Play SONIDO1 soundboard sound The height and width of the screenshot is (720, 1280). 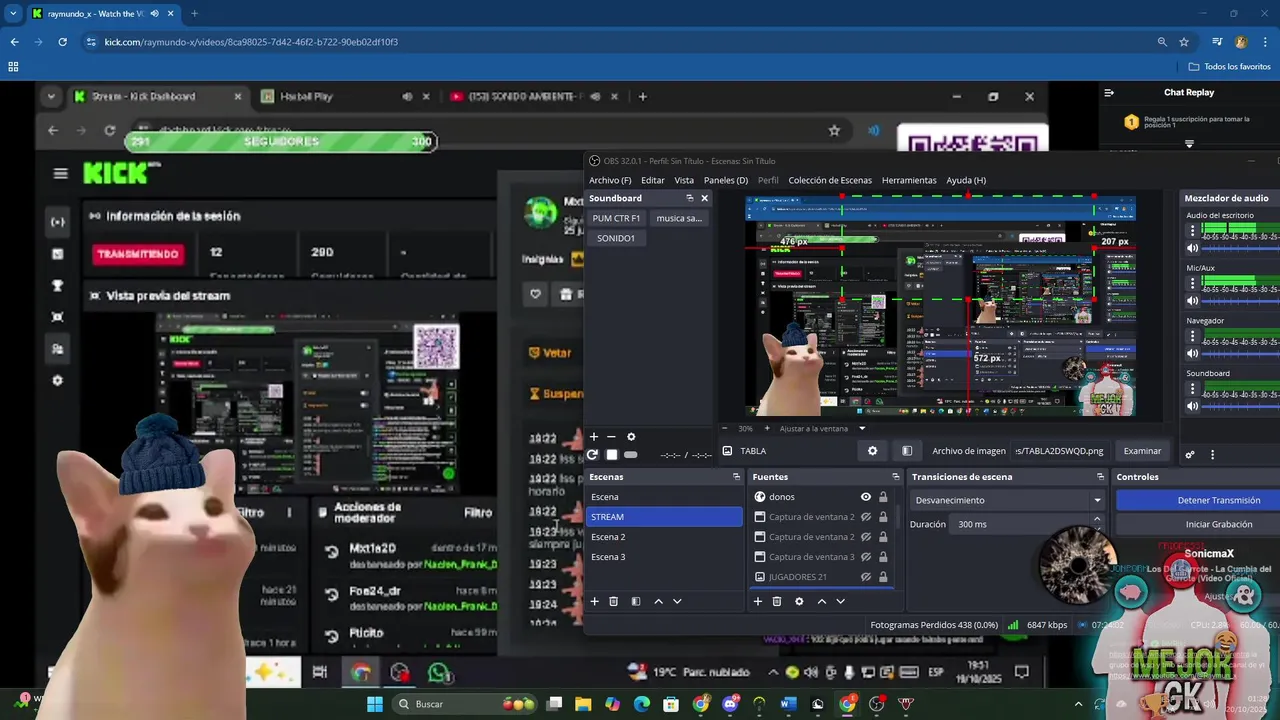click(x=616, y=238)
